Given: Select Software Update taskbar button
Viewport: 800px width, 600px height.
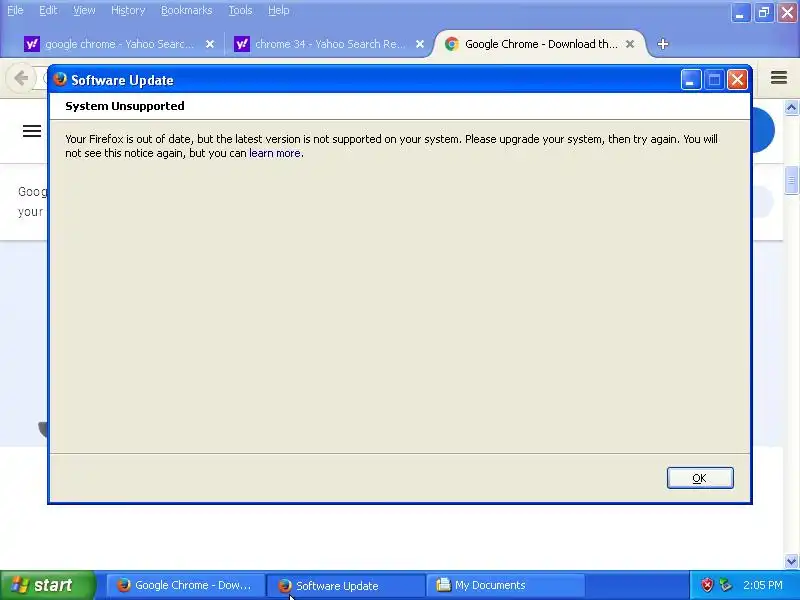Looking at the screenshot, I should pyautogui.click(x=346, y=585).
